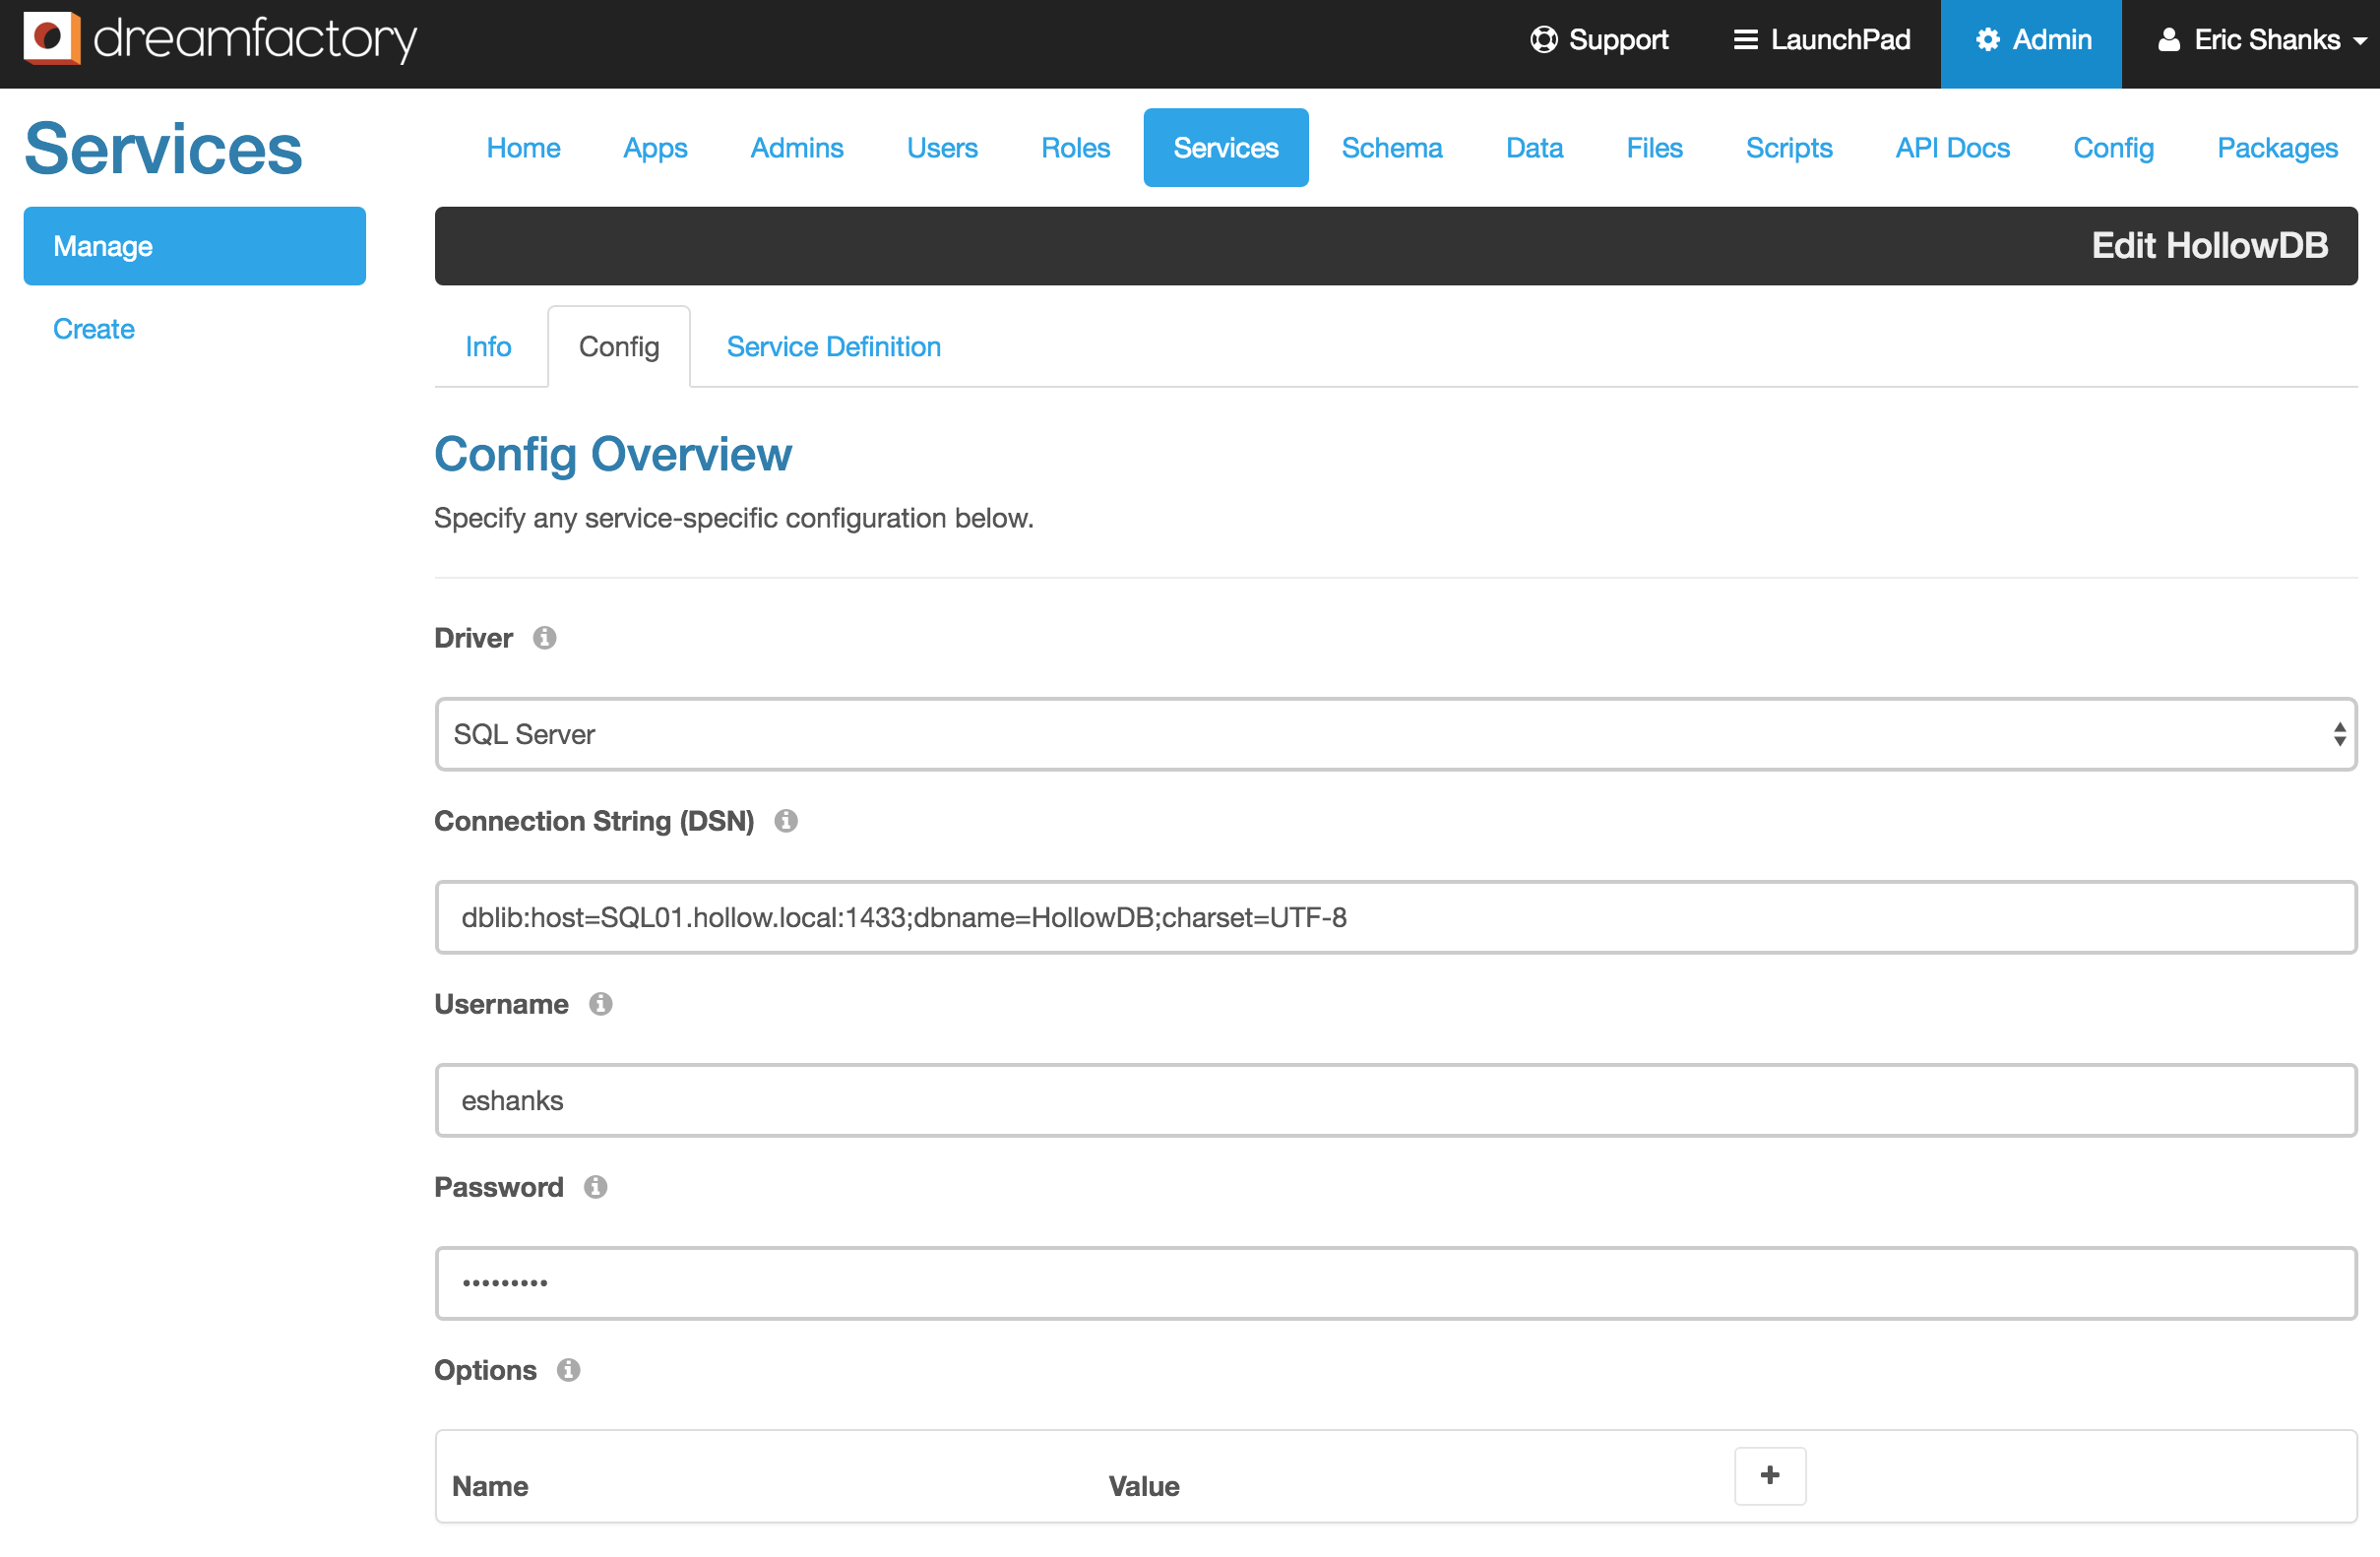2380x1557 pixels.
Task: Click the Services page heading
Action: (163, 148)
